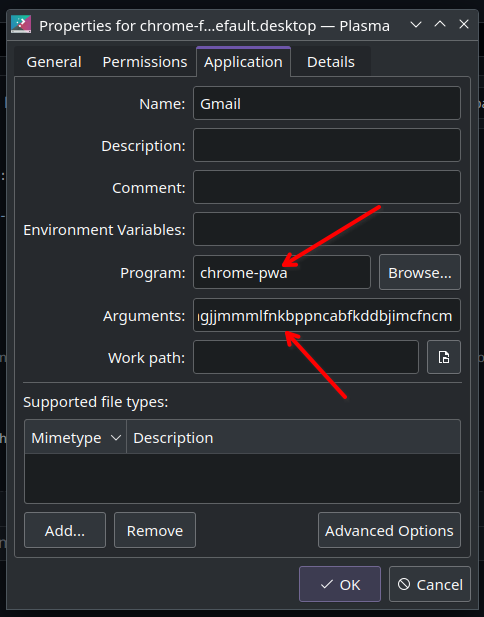Image resolution: width=484 pixels, height=617 pixels.
Task: Switch to the Permissions tab
Action: [145, 62]
